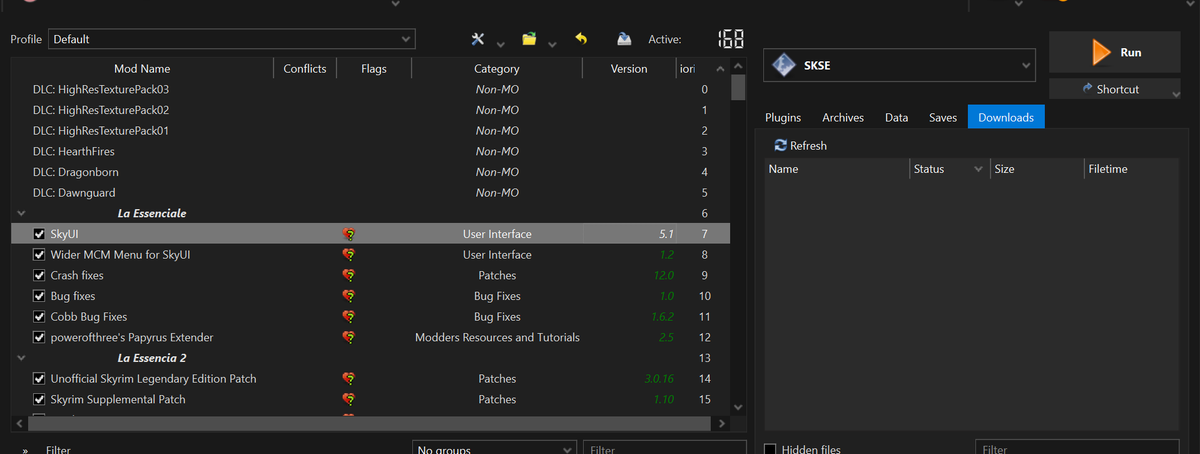Click Refresh in the Downloads panel
1200x454 pixels.
click(x=801, y=146)
